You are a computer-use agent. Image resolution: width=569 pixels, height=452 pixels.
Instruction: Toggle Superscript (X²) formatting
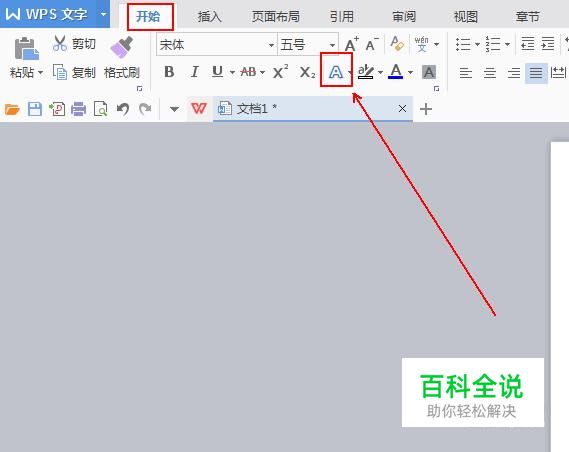(x=281, y=72)
